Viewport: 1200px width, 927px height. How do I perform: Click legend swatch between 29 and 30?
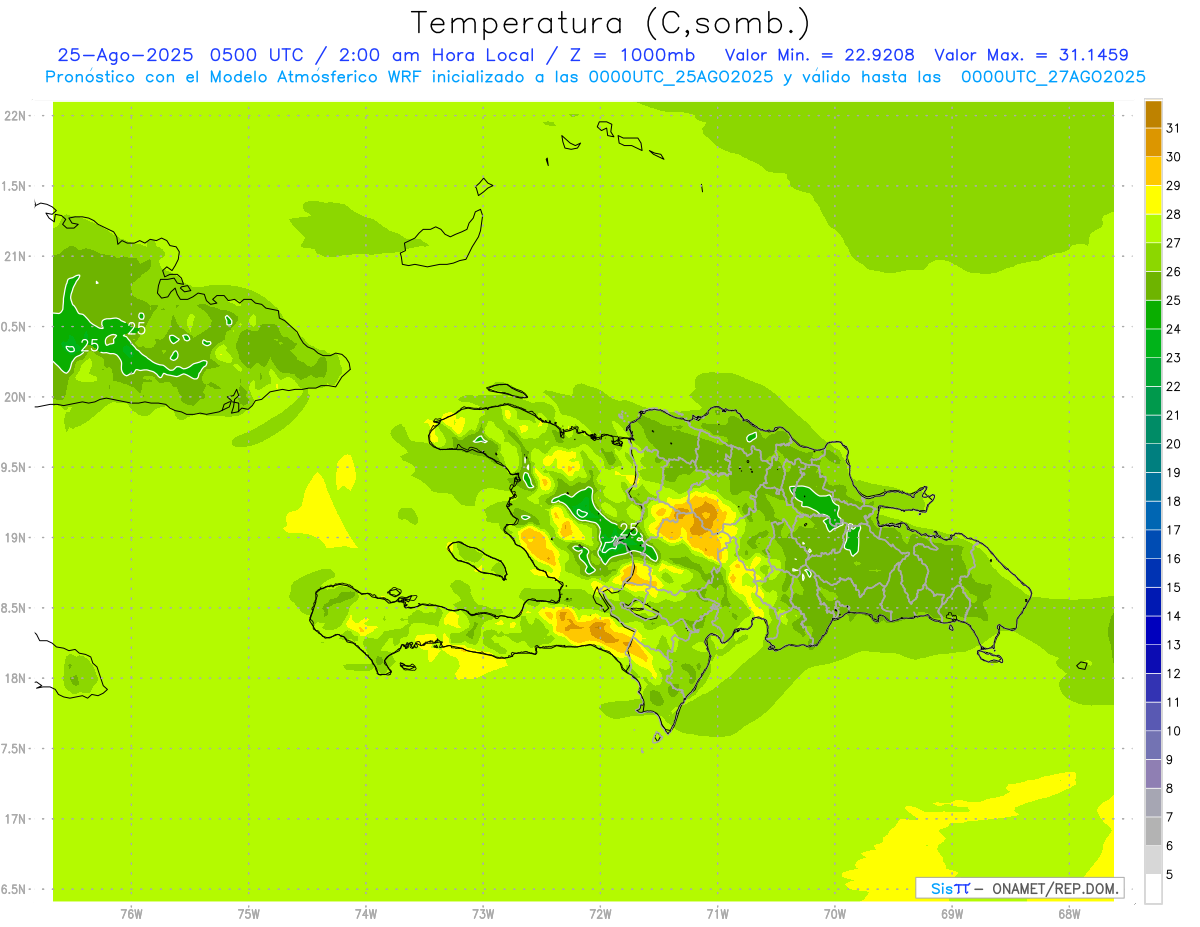(x=1153, y=172)
